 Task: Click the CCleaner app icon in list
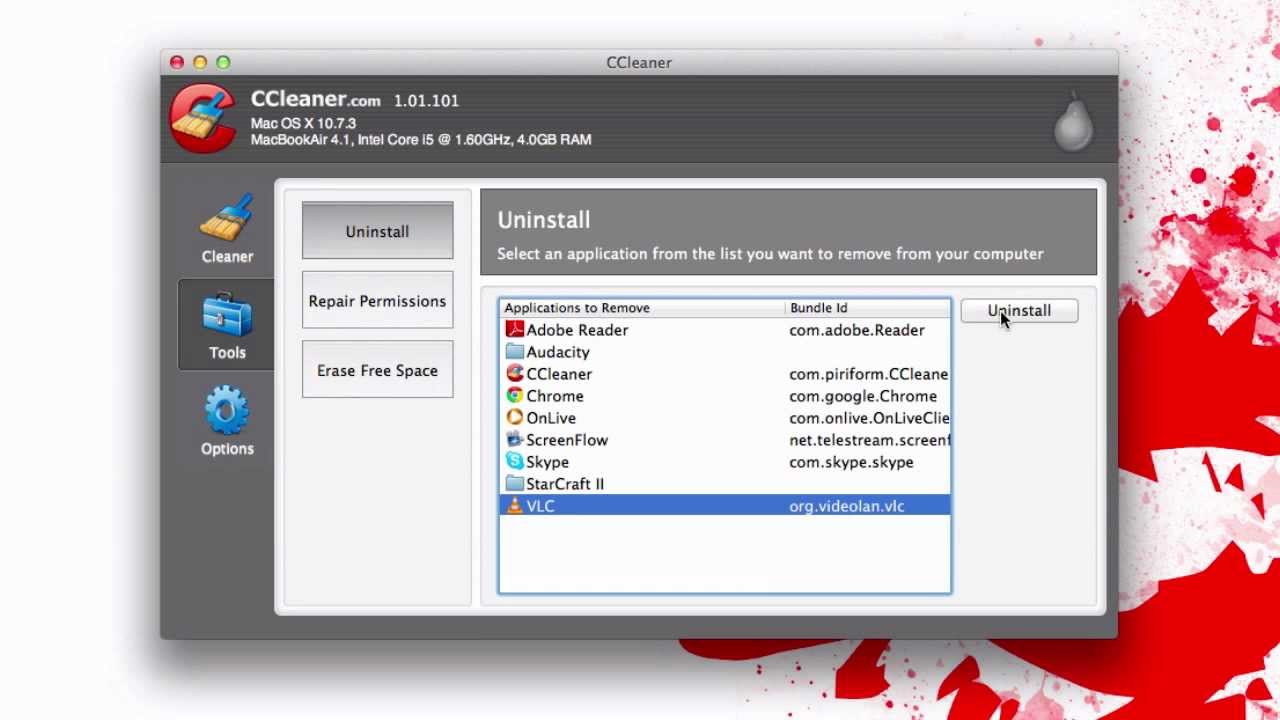pos(514,373)
